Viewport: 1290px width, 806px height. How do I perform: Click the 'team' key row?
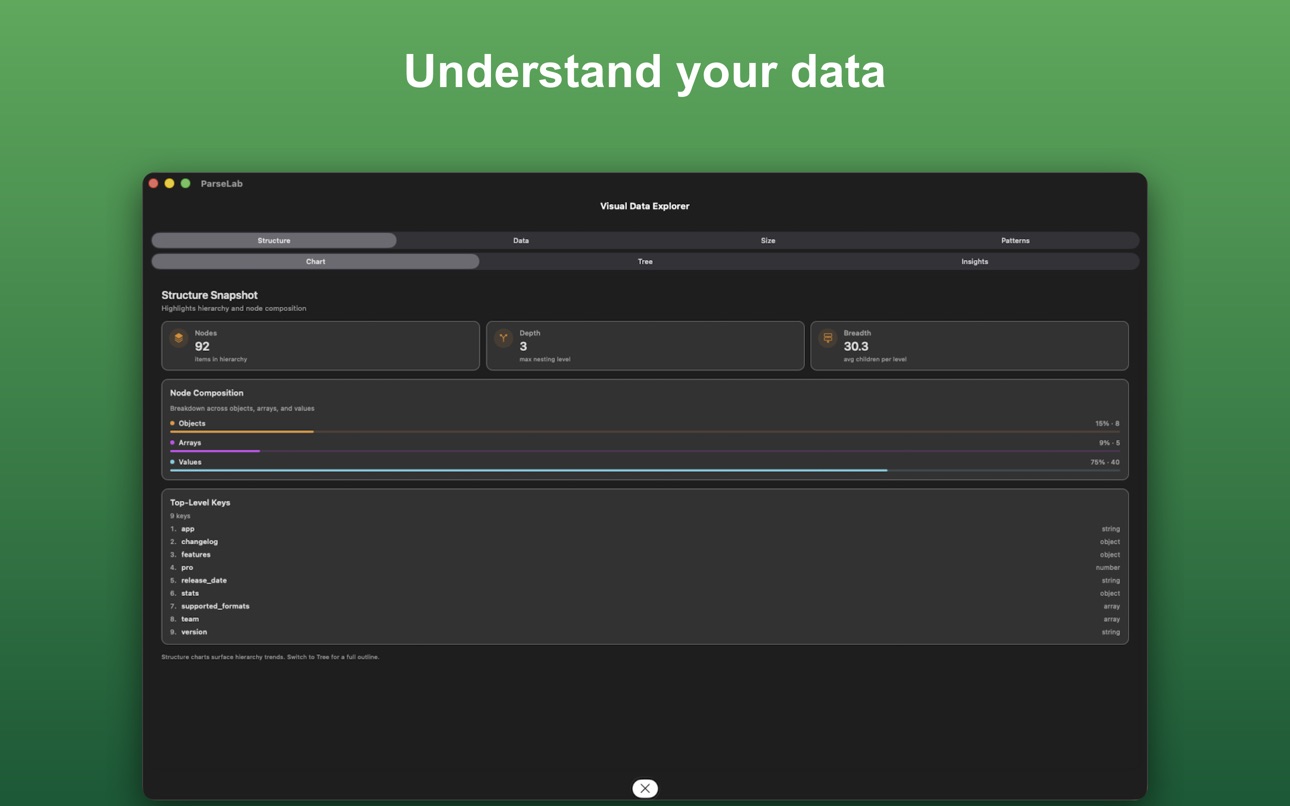pos(645,619)
